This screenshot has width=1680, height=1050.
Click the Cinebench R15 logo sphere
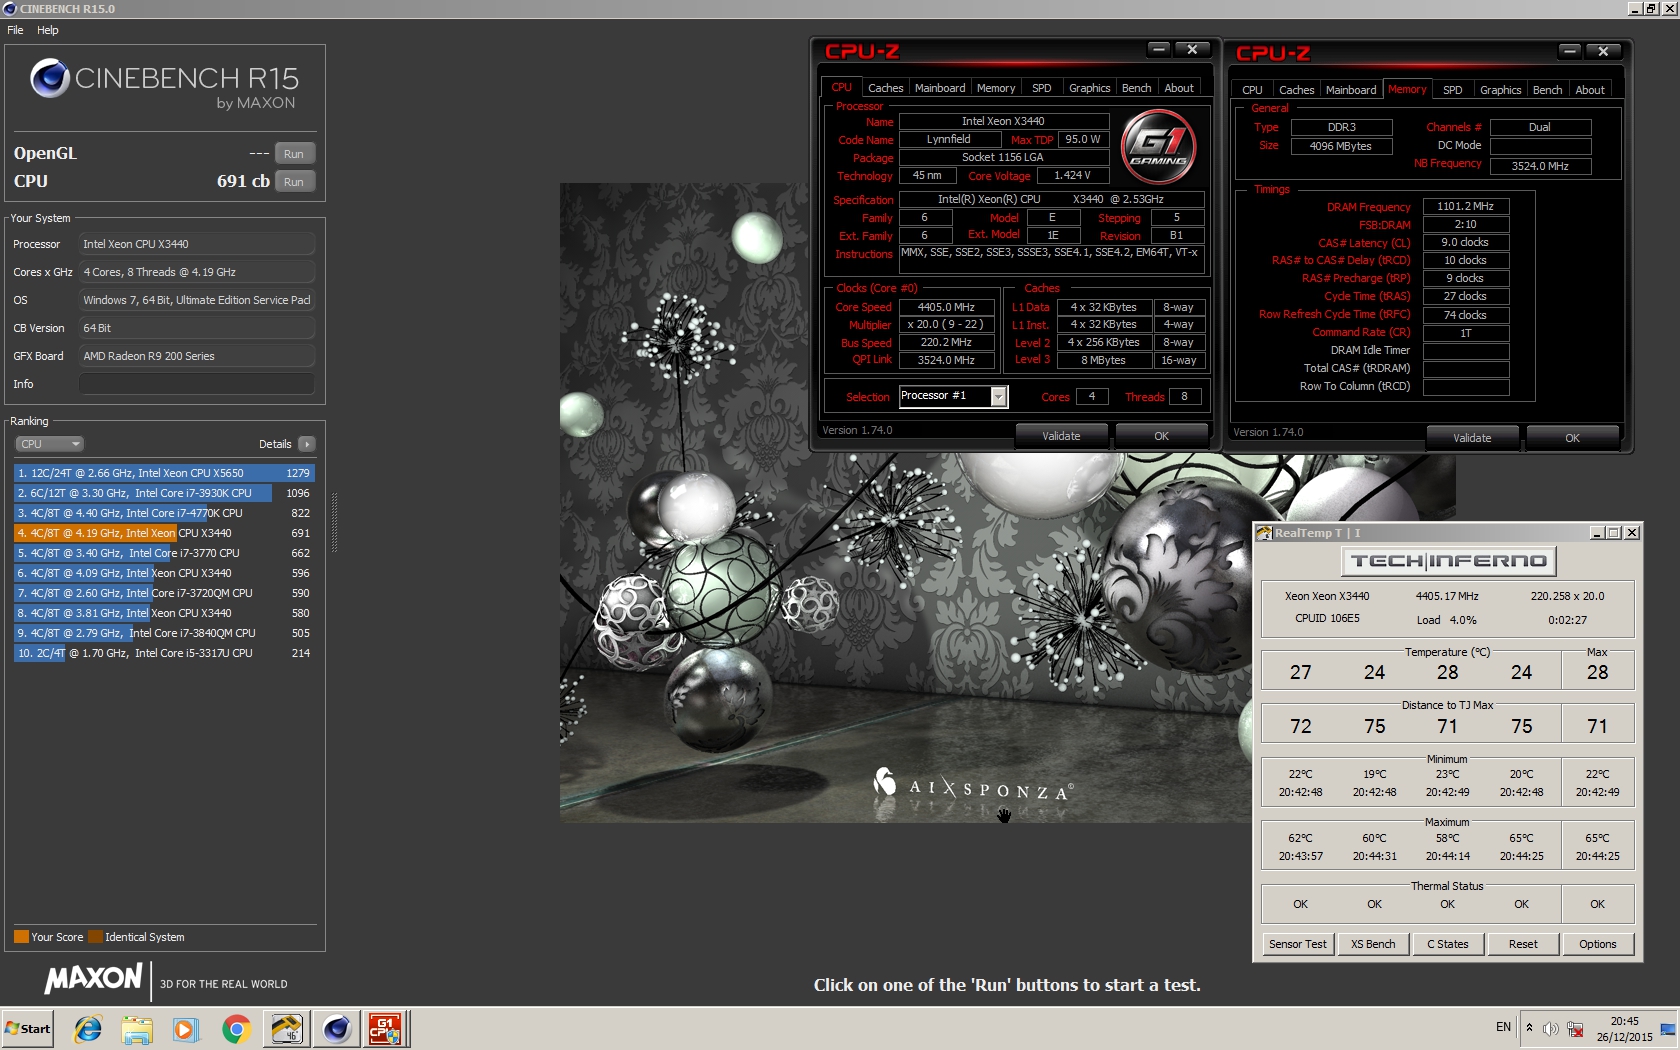pyautogui.click(x=49, y=78)
